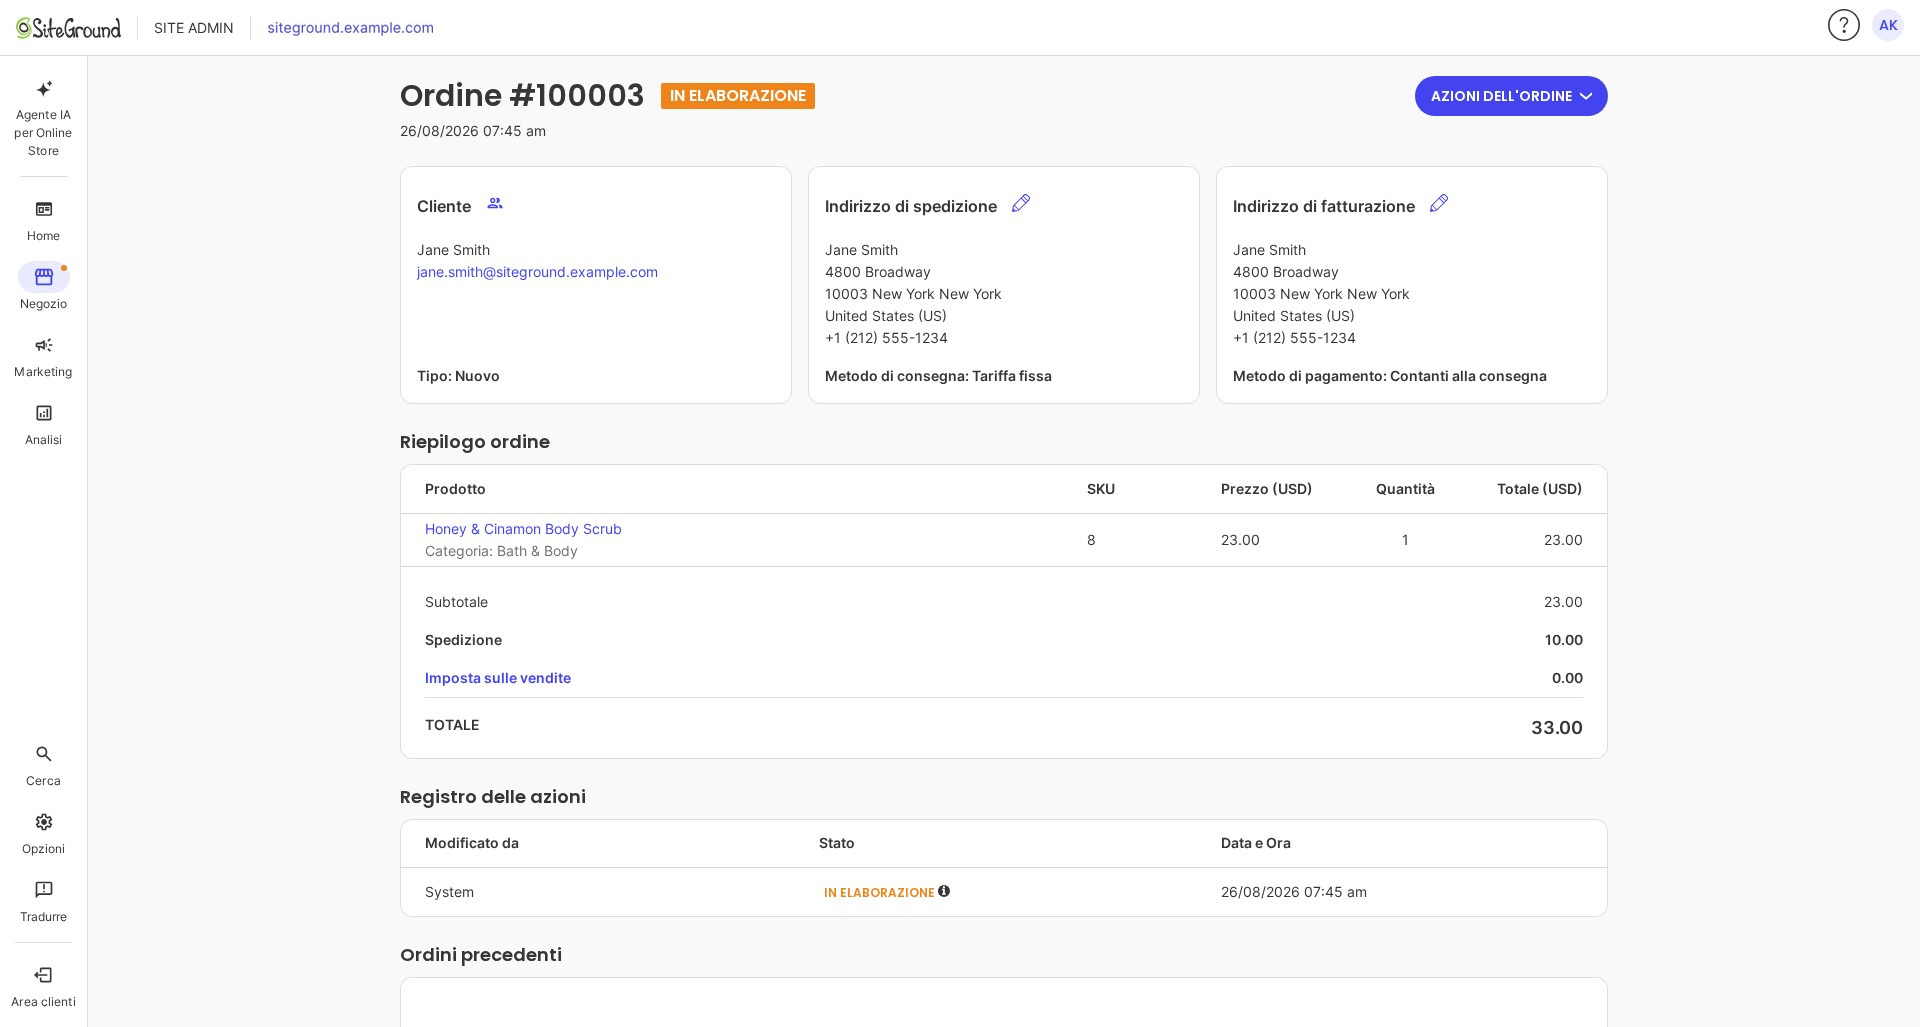Click the Data e Ora column header

coord(1255,843)
